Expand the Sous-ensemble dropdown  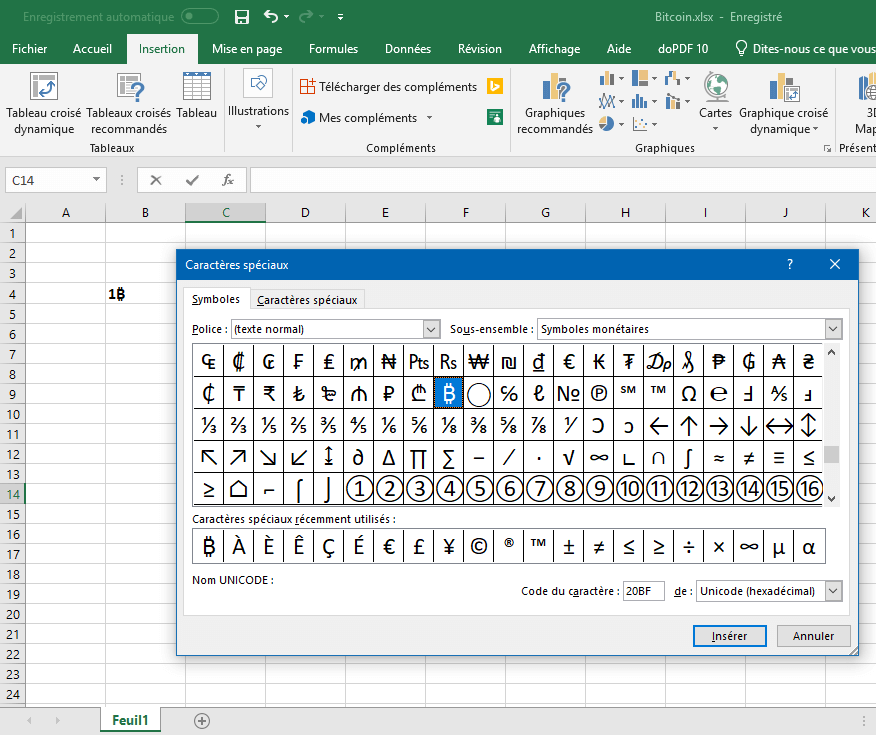833,329
